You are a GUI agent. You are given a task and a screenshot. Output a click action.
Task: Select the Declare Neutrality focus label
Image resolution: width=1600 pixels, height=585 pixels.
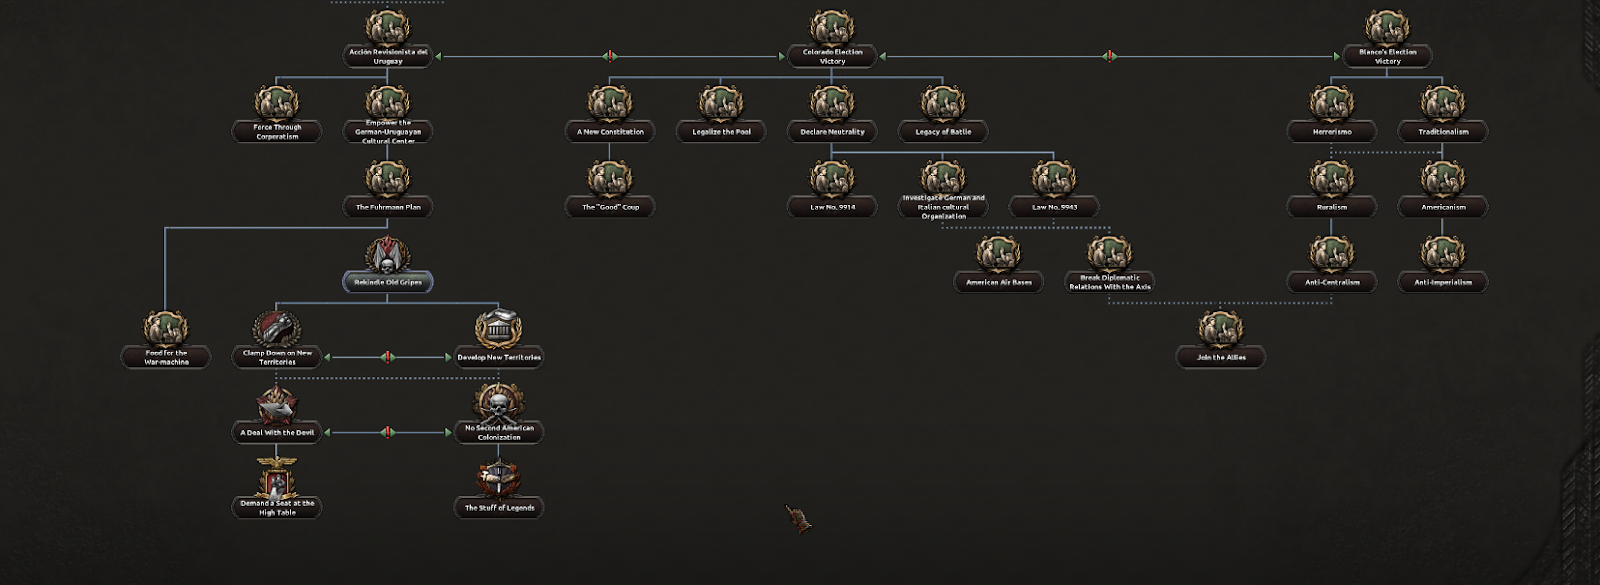point(832,132)
